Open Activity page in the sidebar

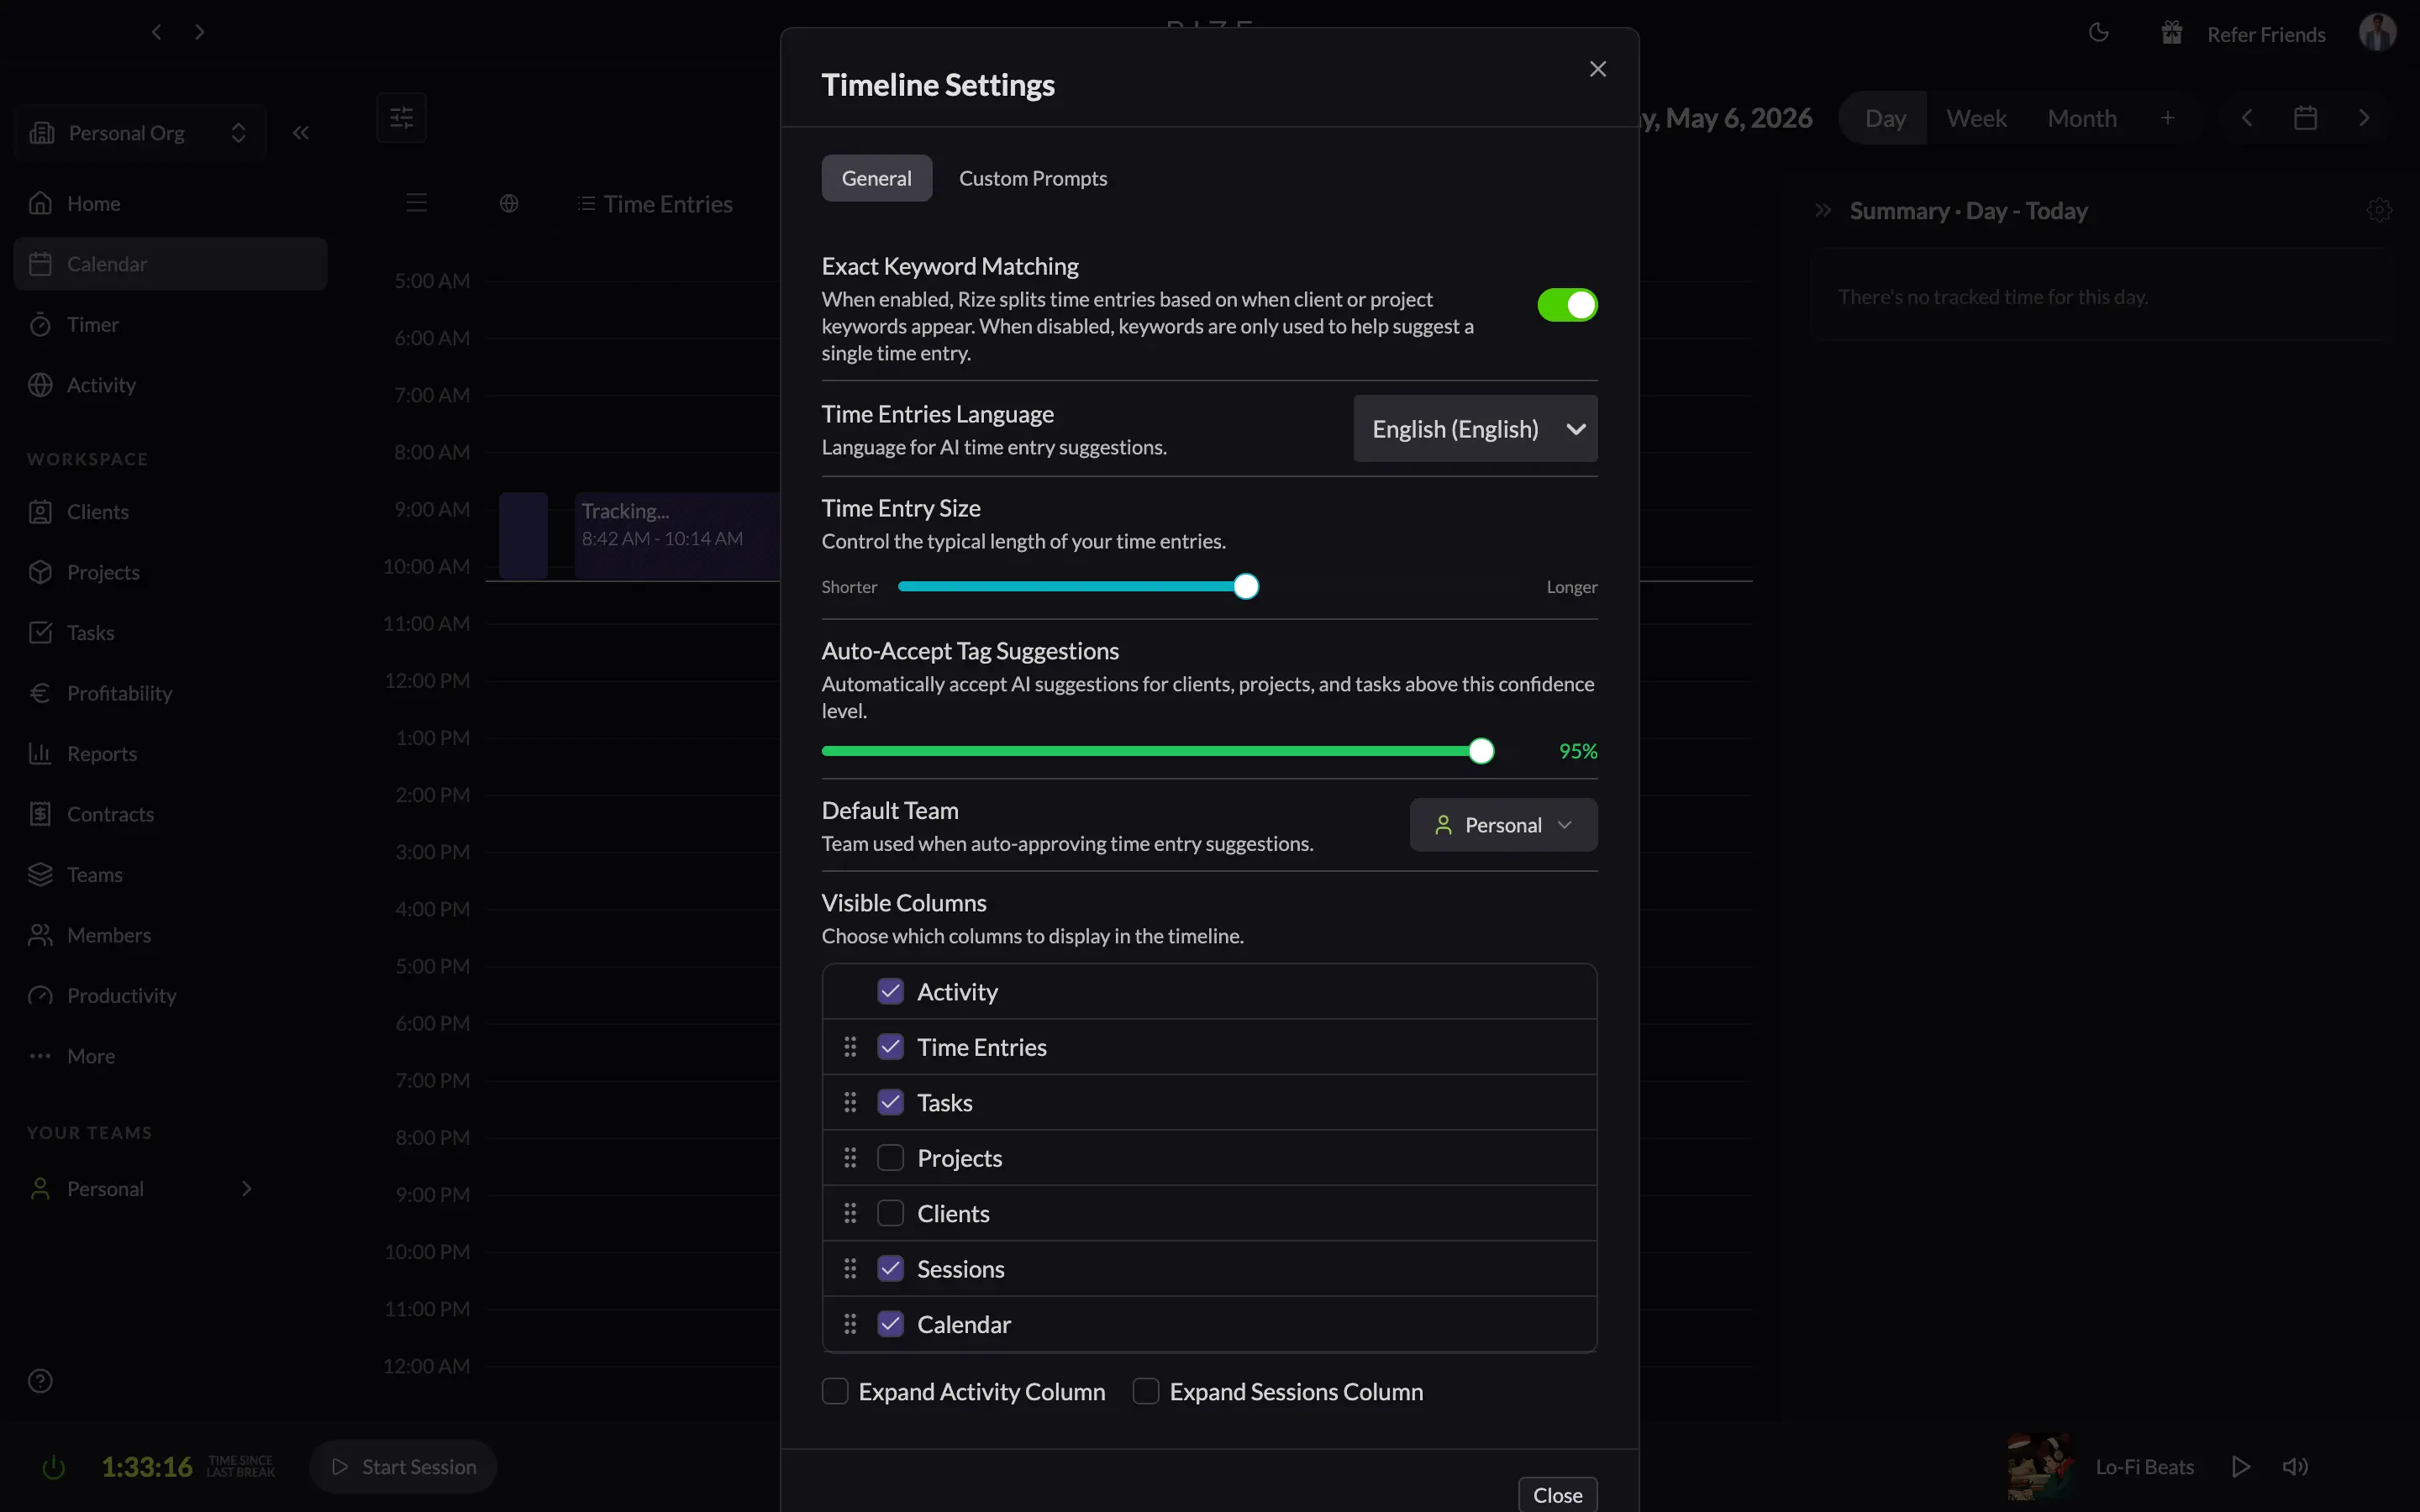[170, 385]
